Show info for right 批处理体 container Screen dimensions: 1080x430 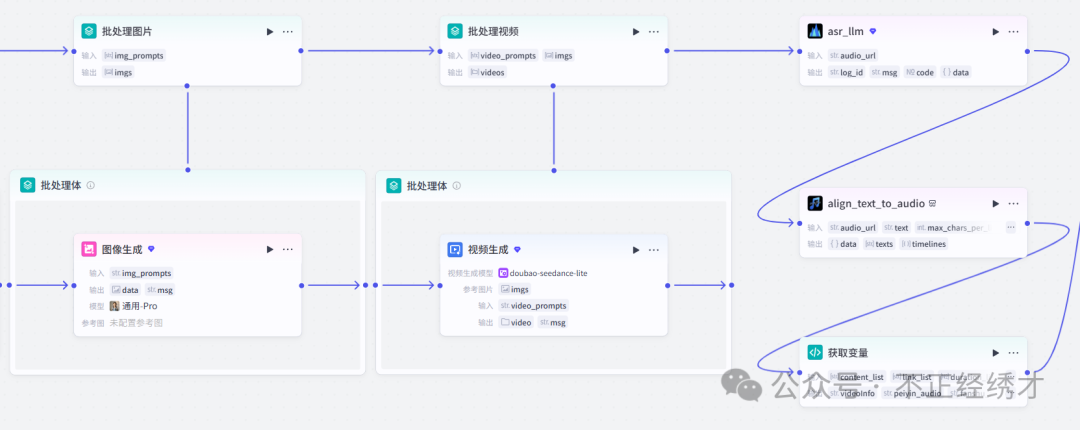pos(457,186)
